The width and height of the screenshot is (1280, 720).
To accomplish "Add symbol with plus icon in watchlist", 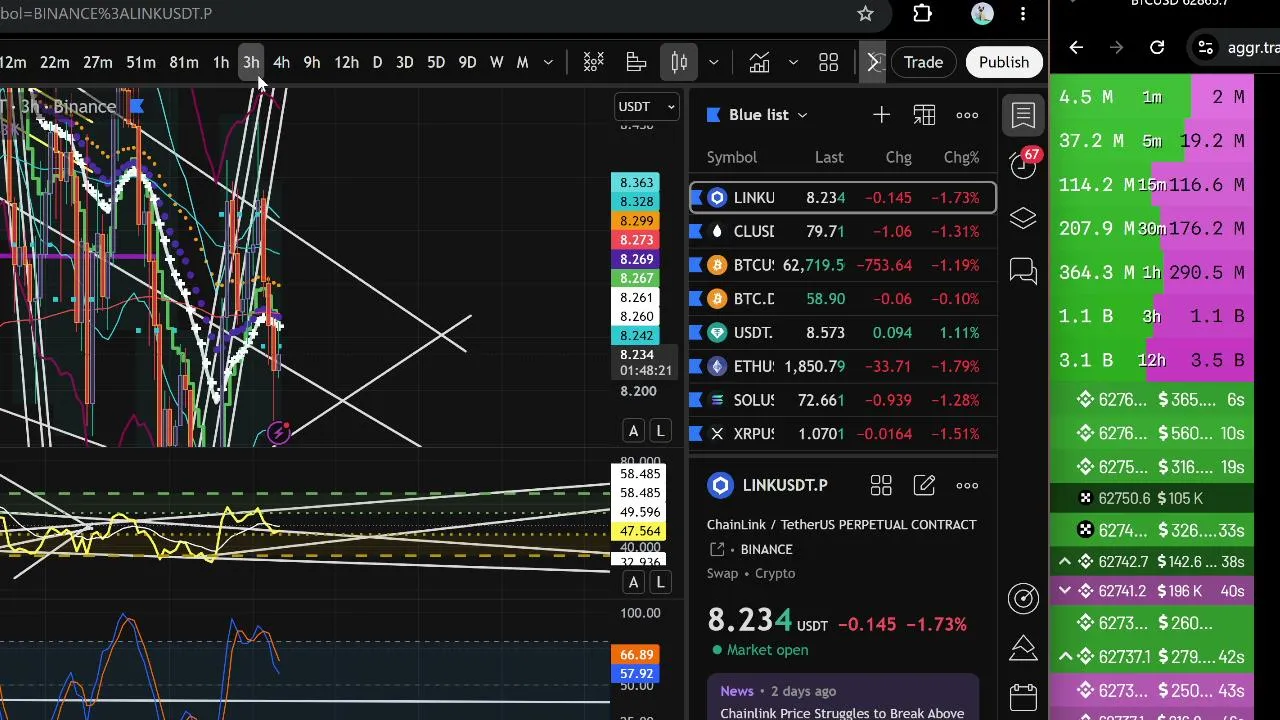I will pyautogui.click(x=881, y=115).
